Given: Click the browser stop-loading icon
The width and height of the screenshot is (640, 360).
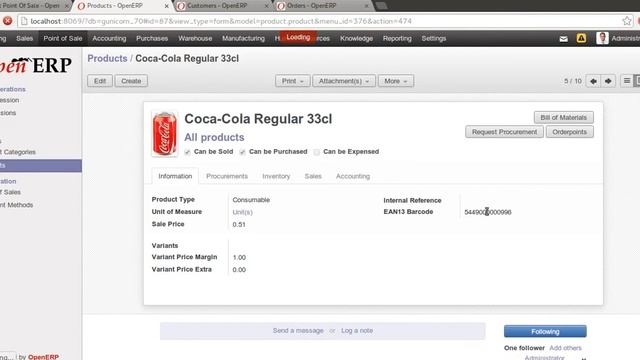Looking at the screenshot, I should click(x=7, y=21).
